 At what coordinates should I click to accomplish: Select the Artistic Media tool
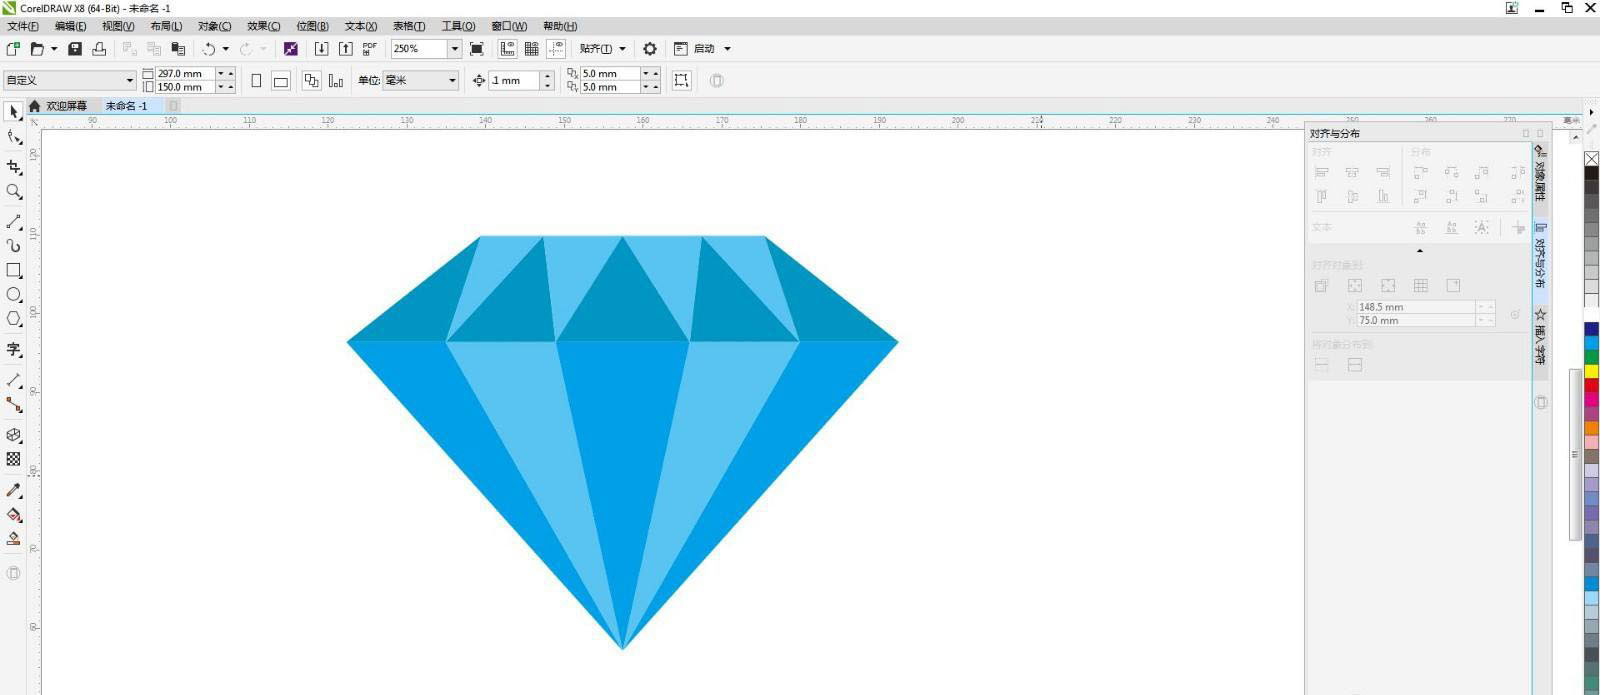(x=14, y=245)
